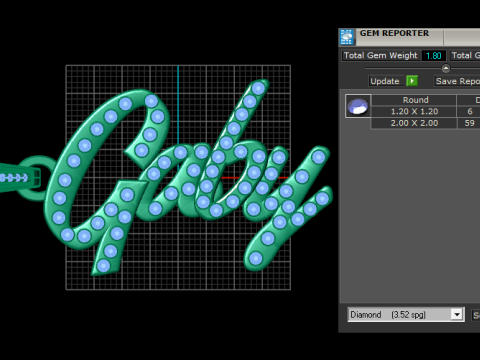The image size is (480, 360).
Task: Select the round gem thumbnail
Action: click(x=358, y=106)
